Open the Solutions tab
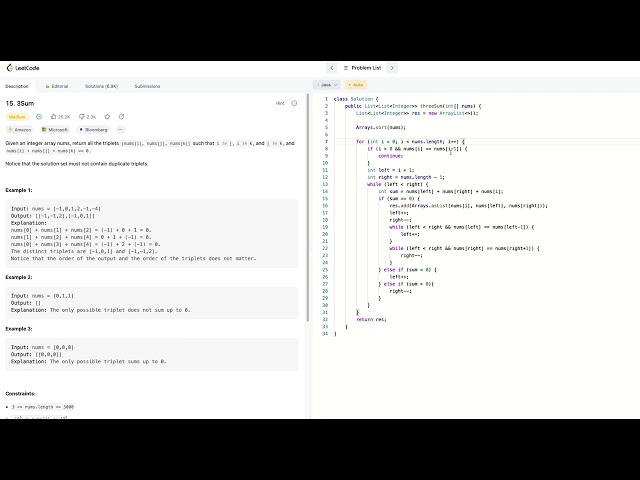 pyautogui.click(x=101, y=86)
